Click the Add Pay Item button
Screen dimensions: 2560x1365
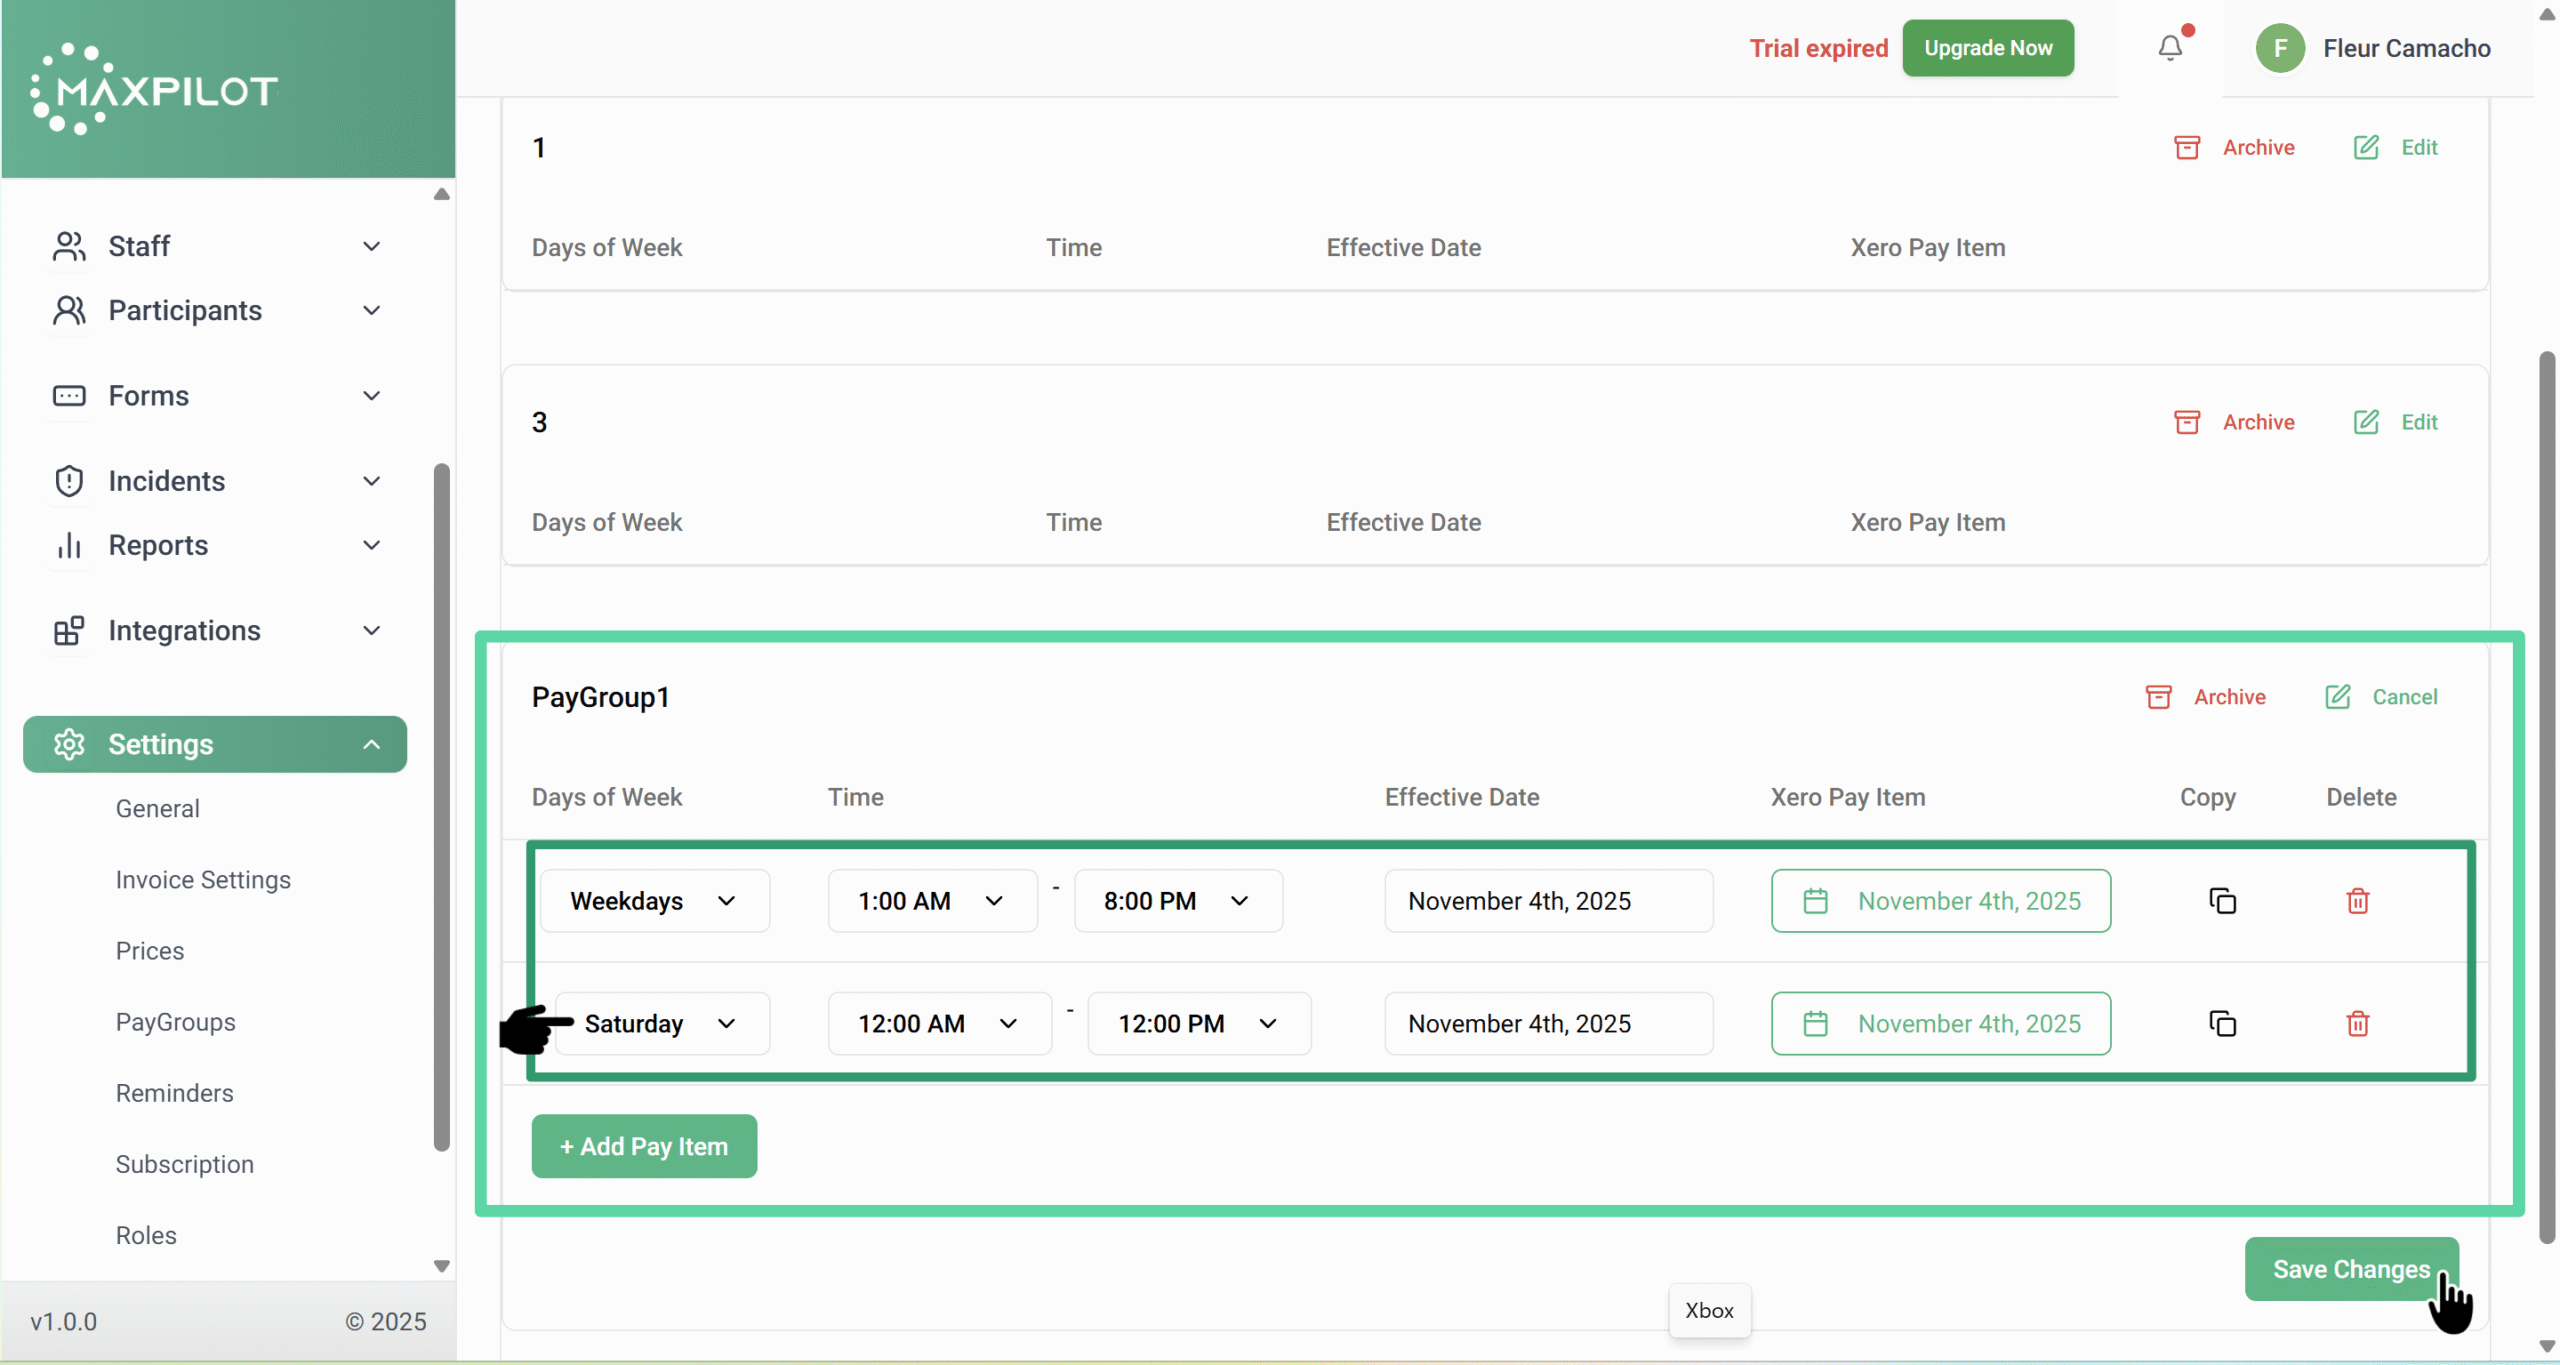[x=644, y=1146]
